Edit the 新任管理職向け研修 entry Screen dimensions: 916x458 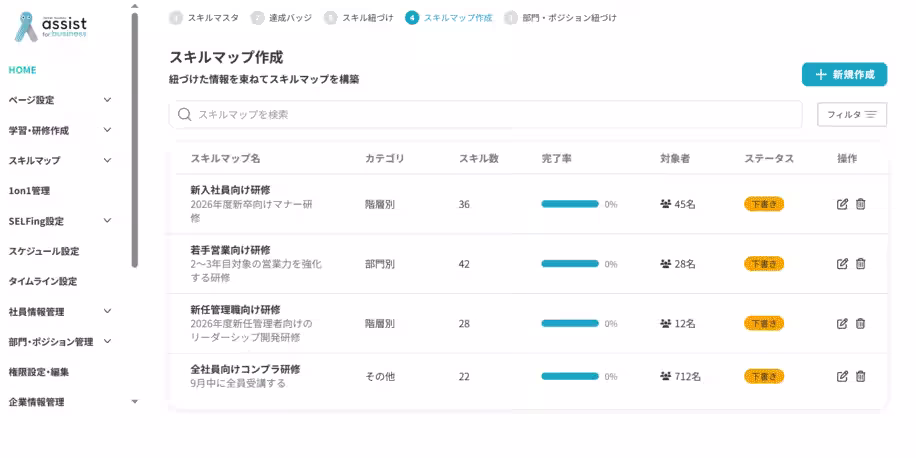point(842,324)
